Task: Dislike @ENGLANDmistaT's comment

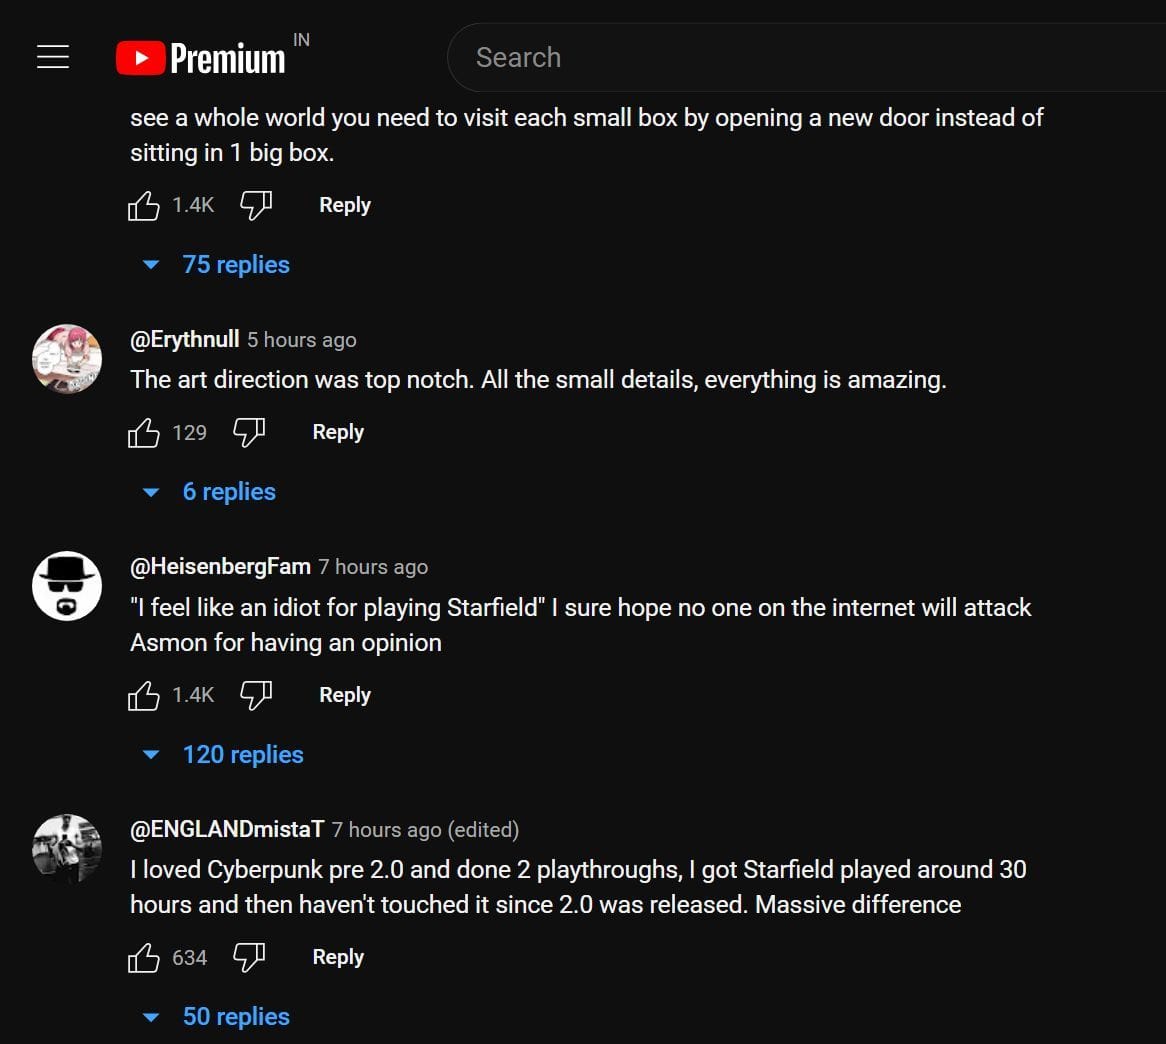Action: 248,957
